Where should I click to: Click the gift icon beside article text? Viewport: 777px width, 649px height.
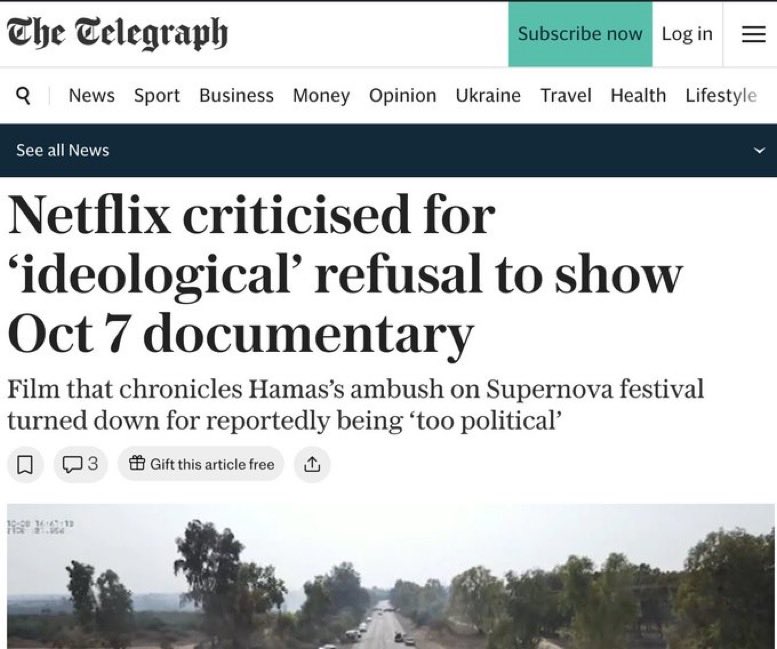coord(137,464)
